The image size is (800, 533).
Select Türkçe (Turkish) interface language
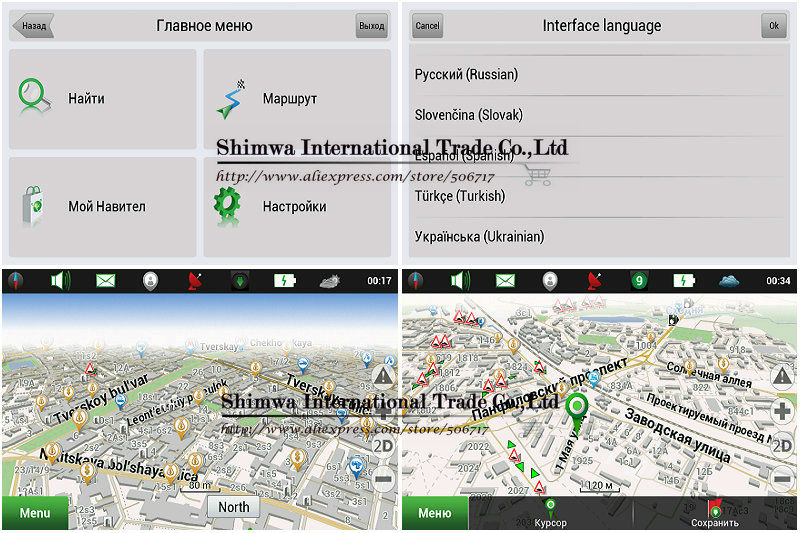(599, 196)
